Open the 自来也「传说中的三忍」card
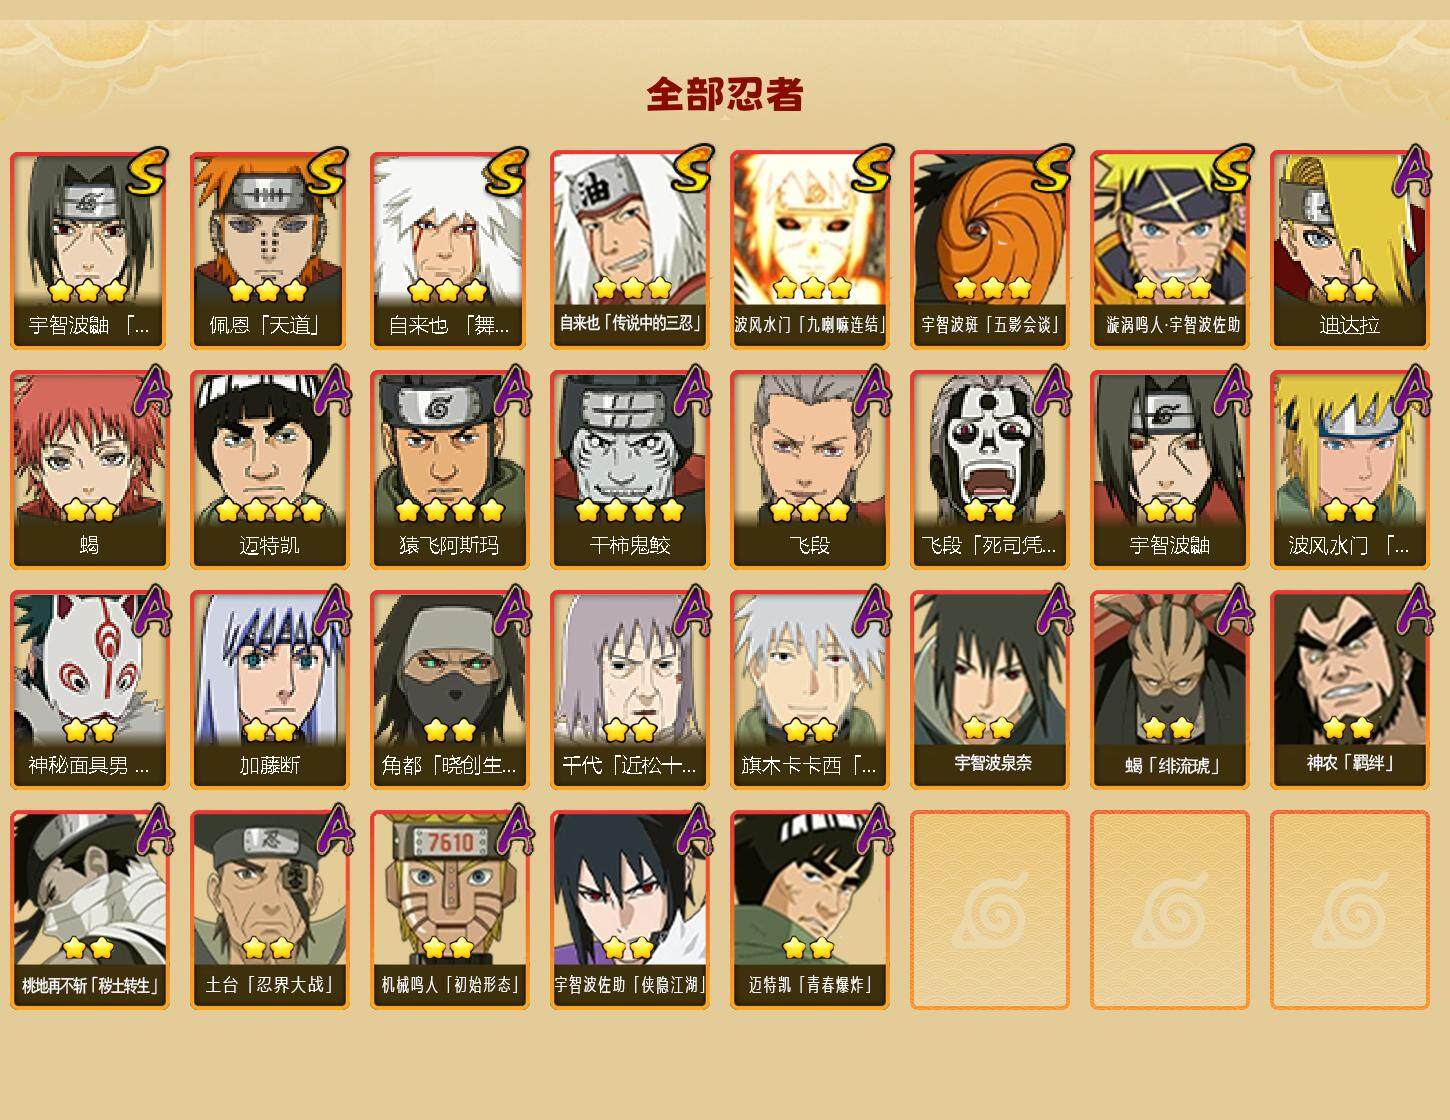 pyautogui.click(x=629, y=250)
